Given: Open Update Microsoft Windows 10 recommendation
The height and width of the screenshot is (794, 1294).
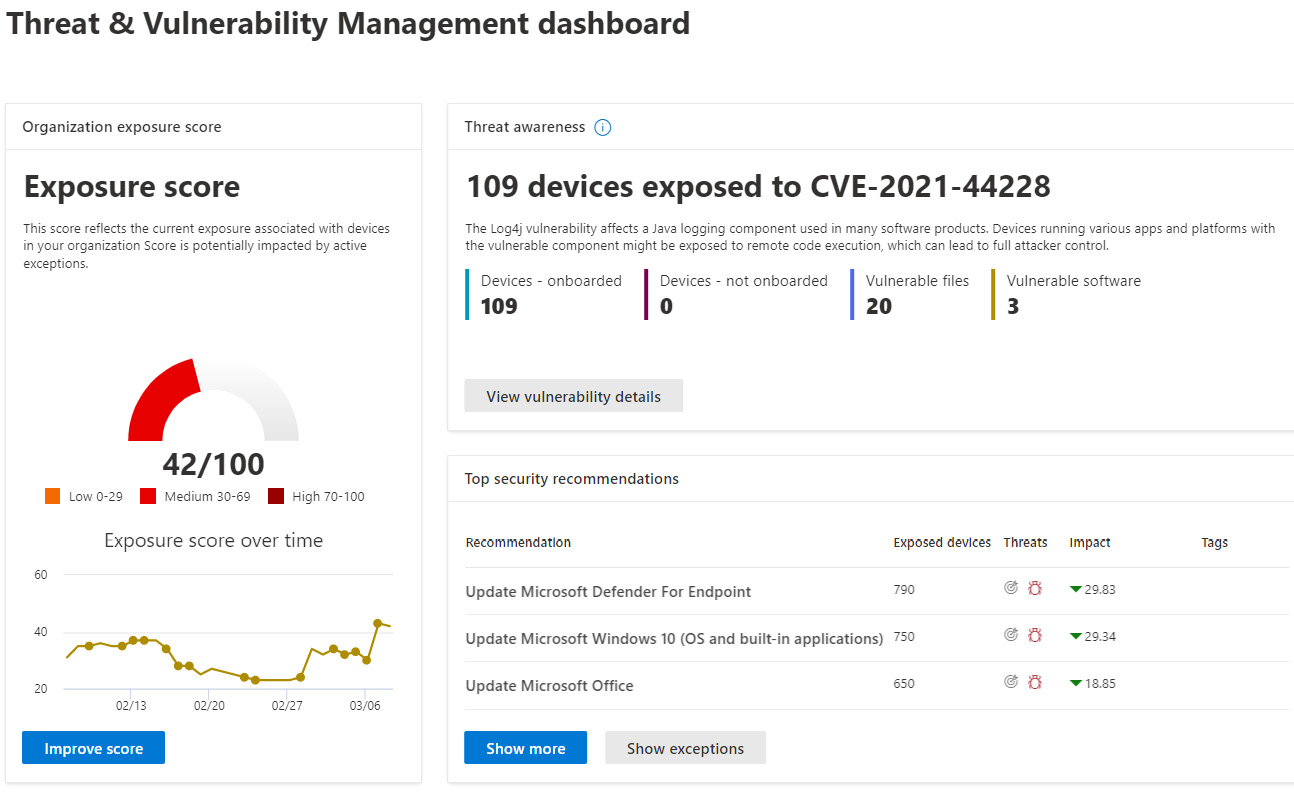Looking at the screenshot, I should (x=674, y=638).
